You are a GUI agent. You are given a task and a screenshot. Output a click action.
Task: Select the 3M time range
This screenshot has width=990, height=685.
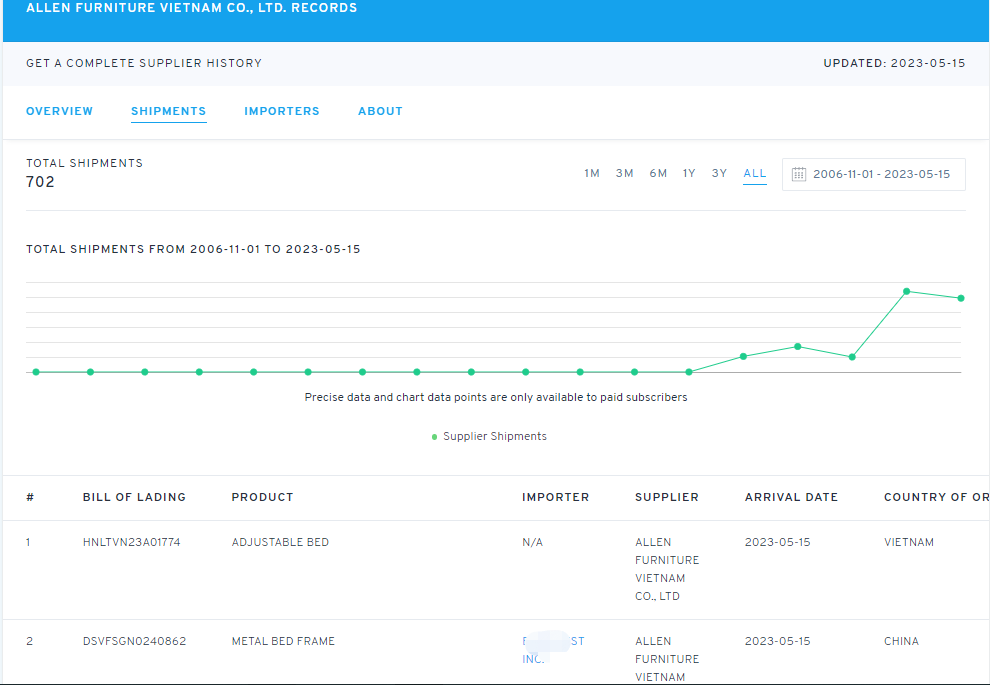pyautogui.click(x=624, y=174)
